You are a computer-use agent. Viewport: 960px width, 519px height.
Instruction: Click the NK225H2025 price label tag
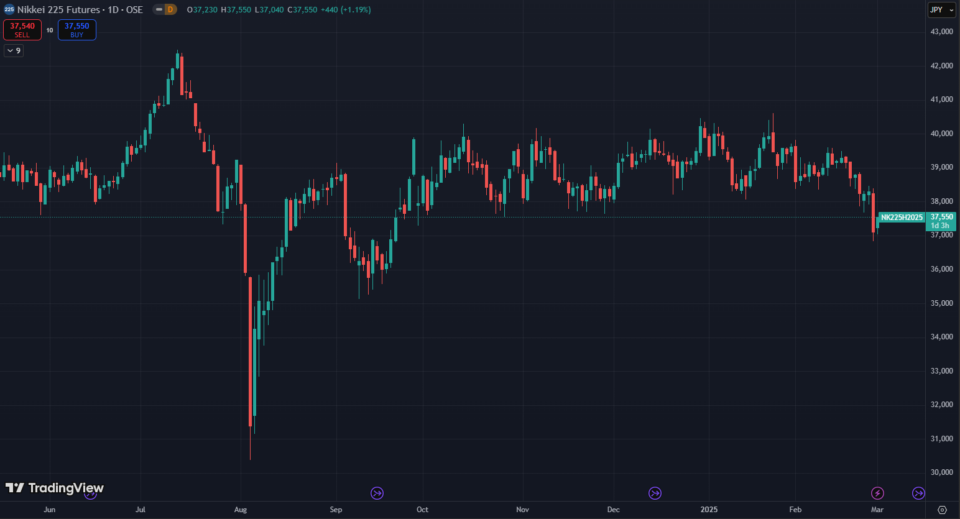pos(900,216)
